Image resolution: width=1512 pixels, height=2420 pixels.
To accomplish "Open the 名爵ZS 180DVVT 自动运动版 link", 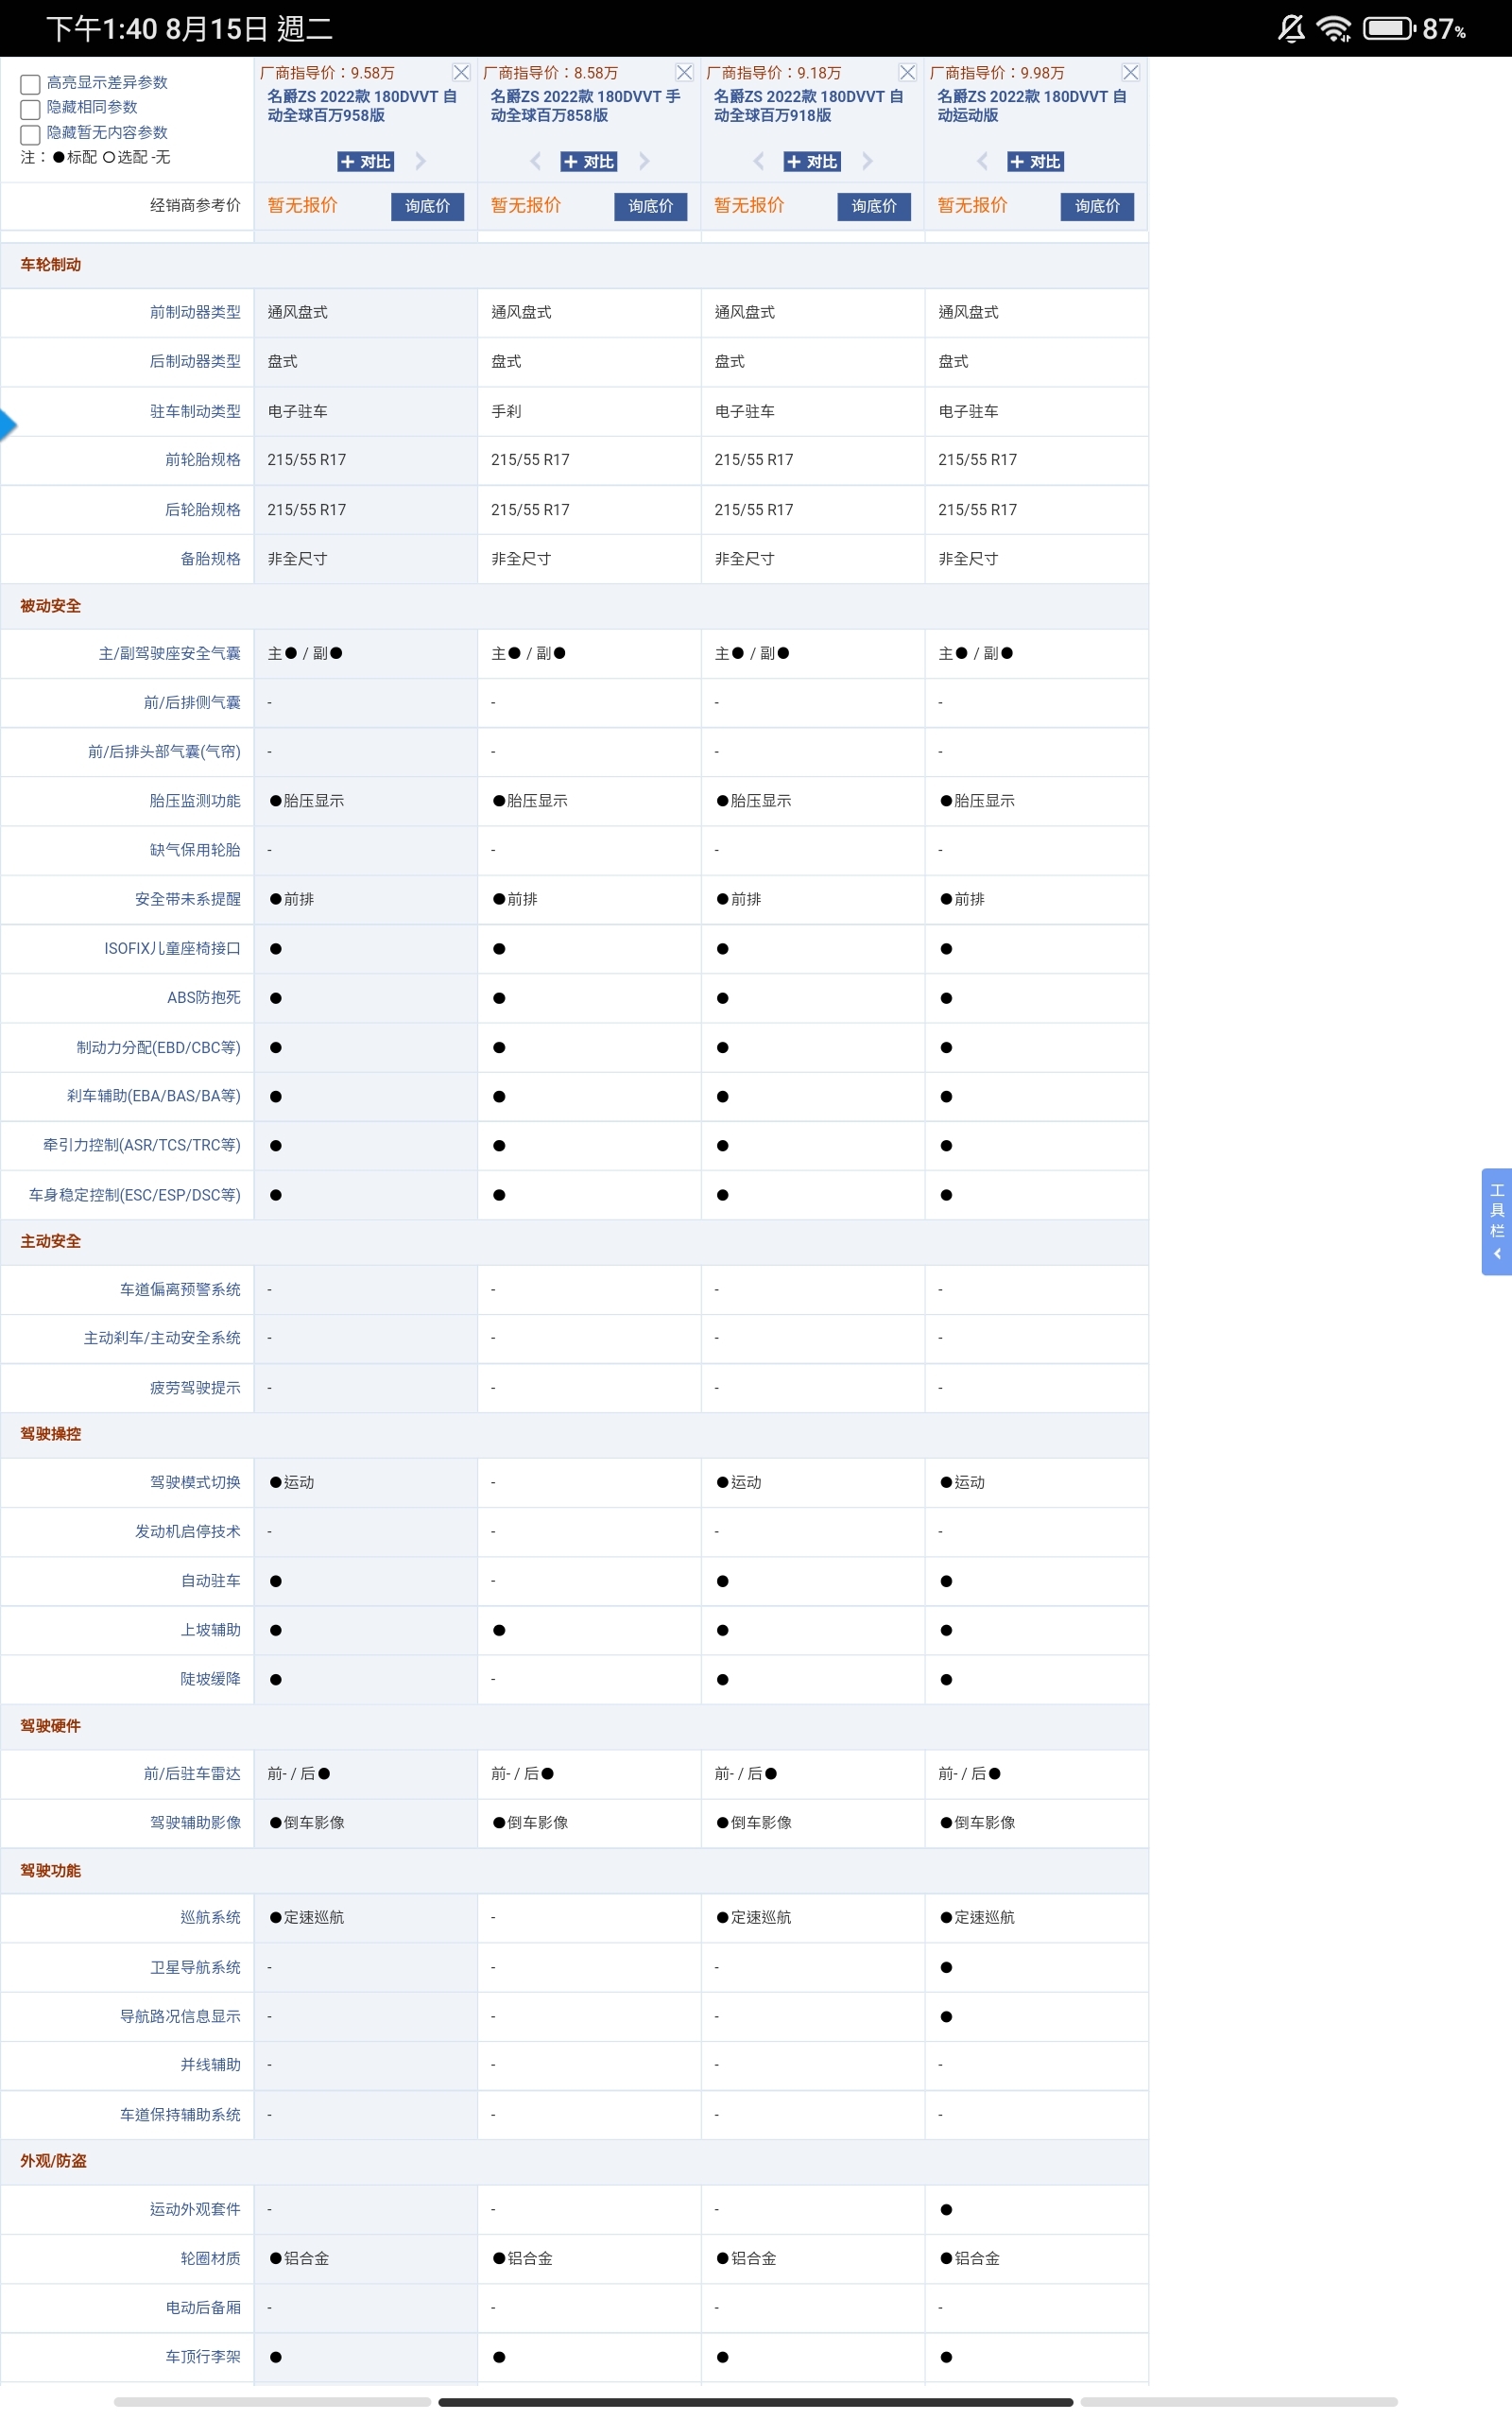I will coord(1031,106).
